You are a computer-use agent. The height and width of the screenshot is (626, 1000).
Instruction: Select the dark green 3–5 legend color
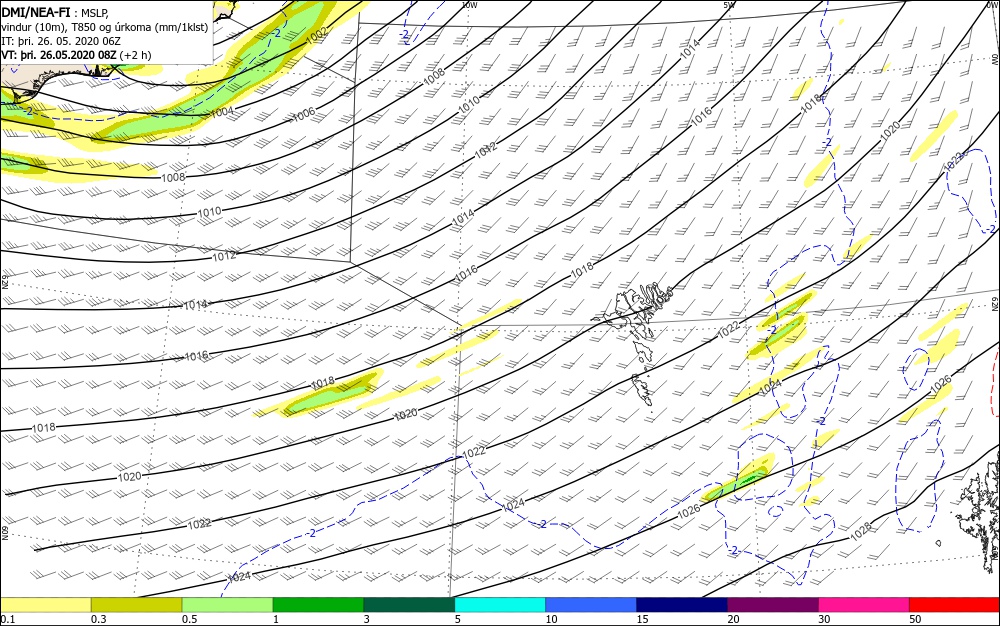click(x=409, y=605)
